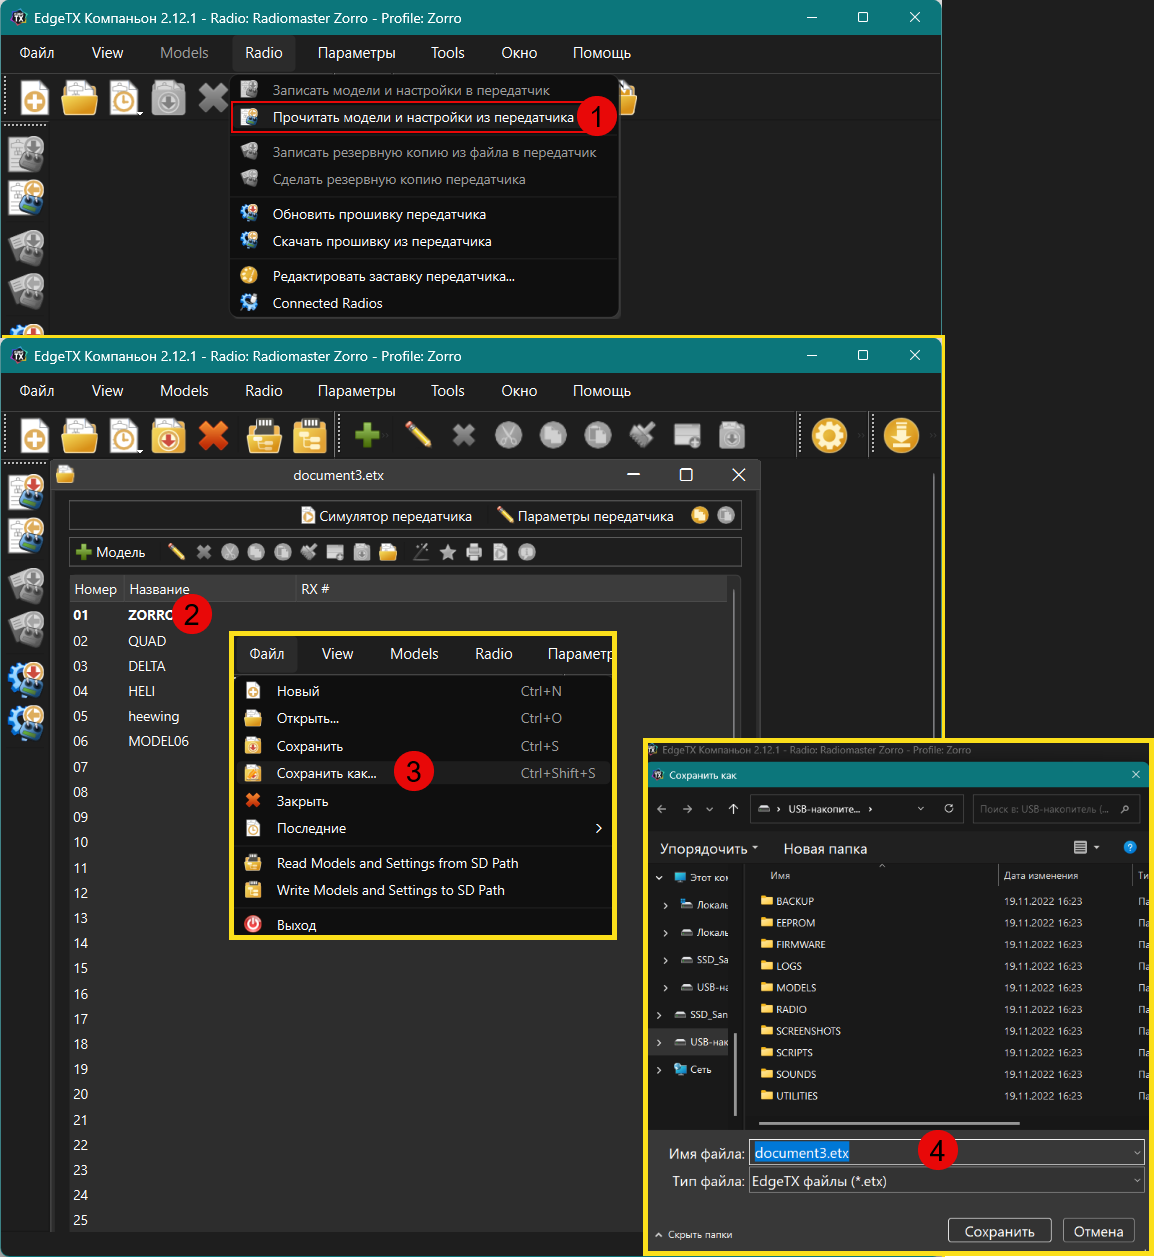Click the horizontal scrollbar below the folder list
The image size is (1154, 1257).
point(890,1123)
